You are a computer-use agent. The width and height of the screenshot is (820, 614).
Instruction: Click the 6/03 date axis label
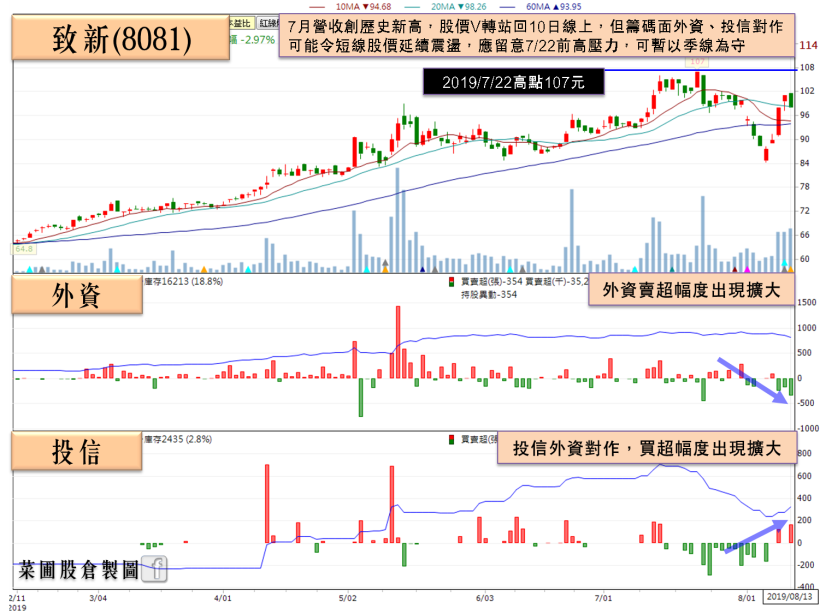click(x=485, y=598)
